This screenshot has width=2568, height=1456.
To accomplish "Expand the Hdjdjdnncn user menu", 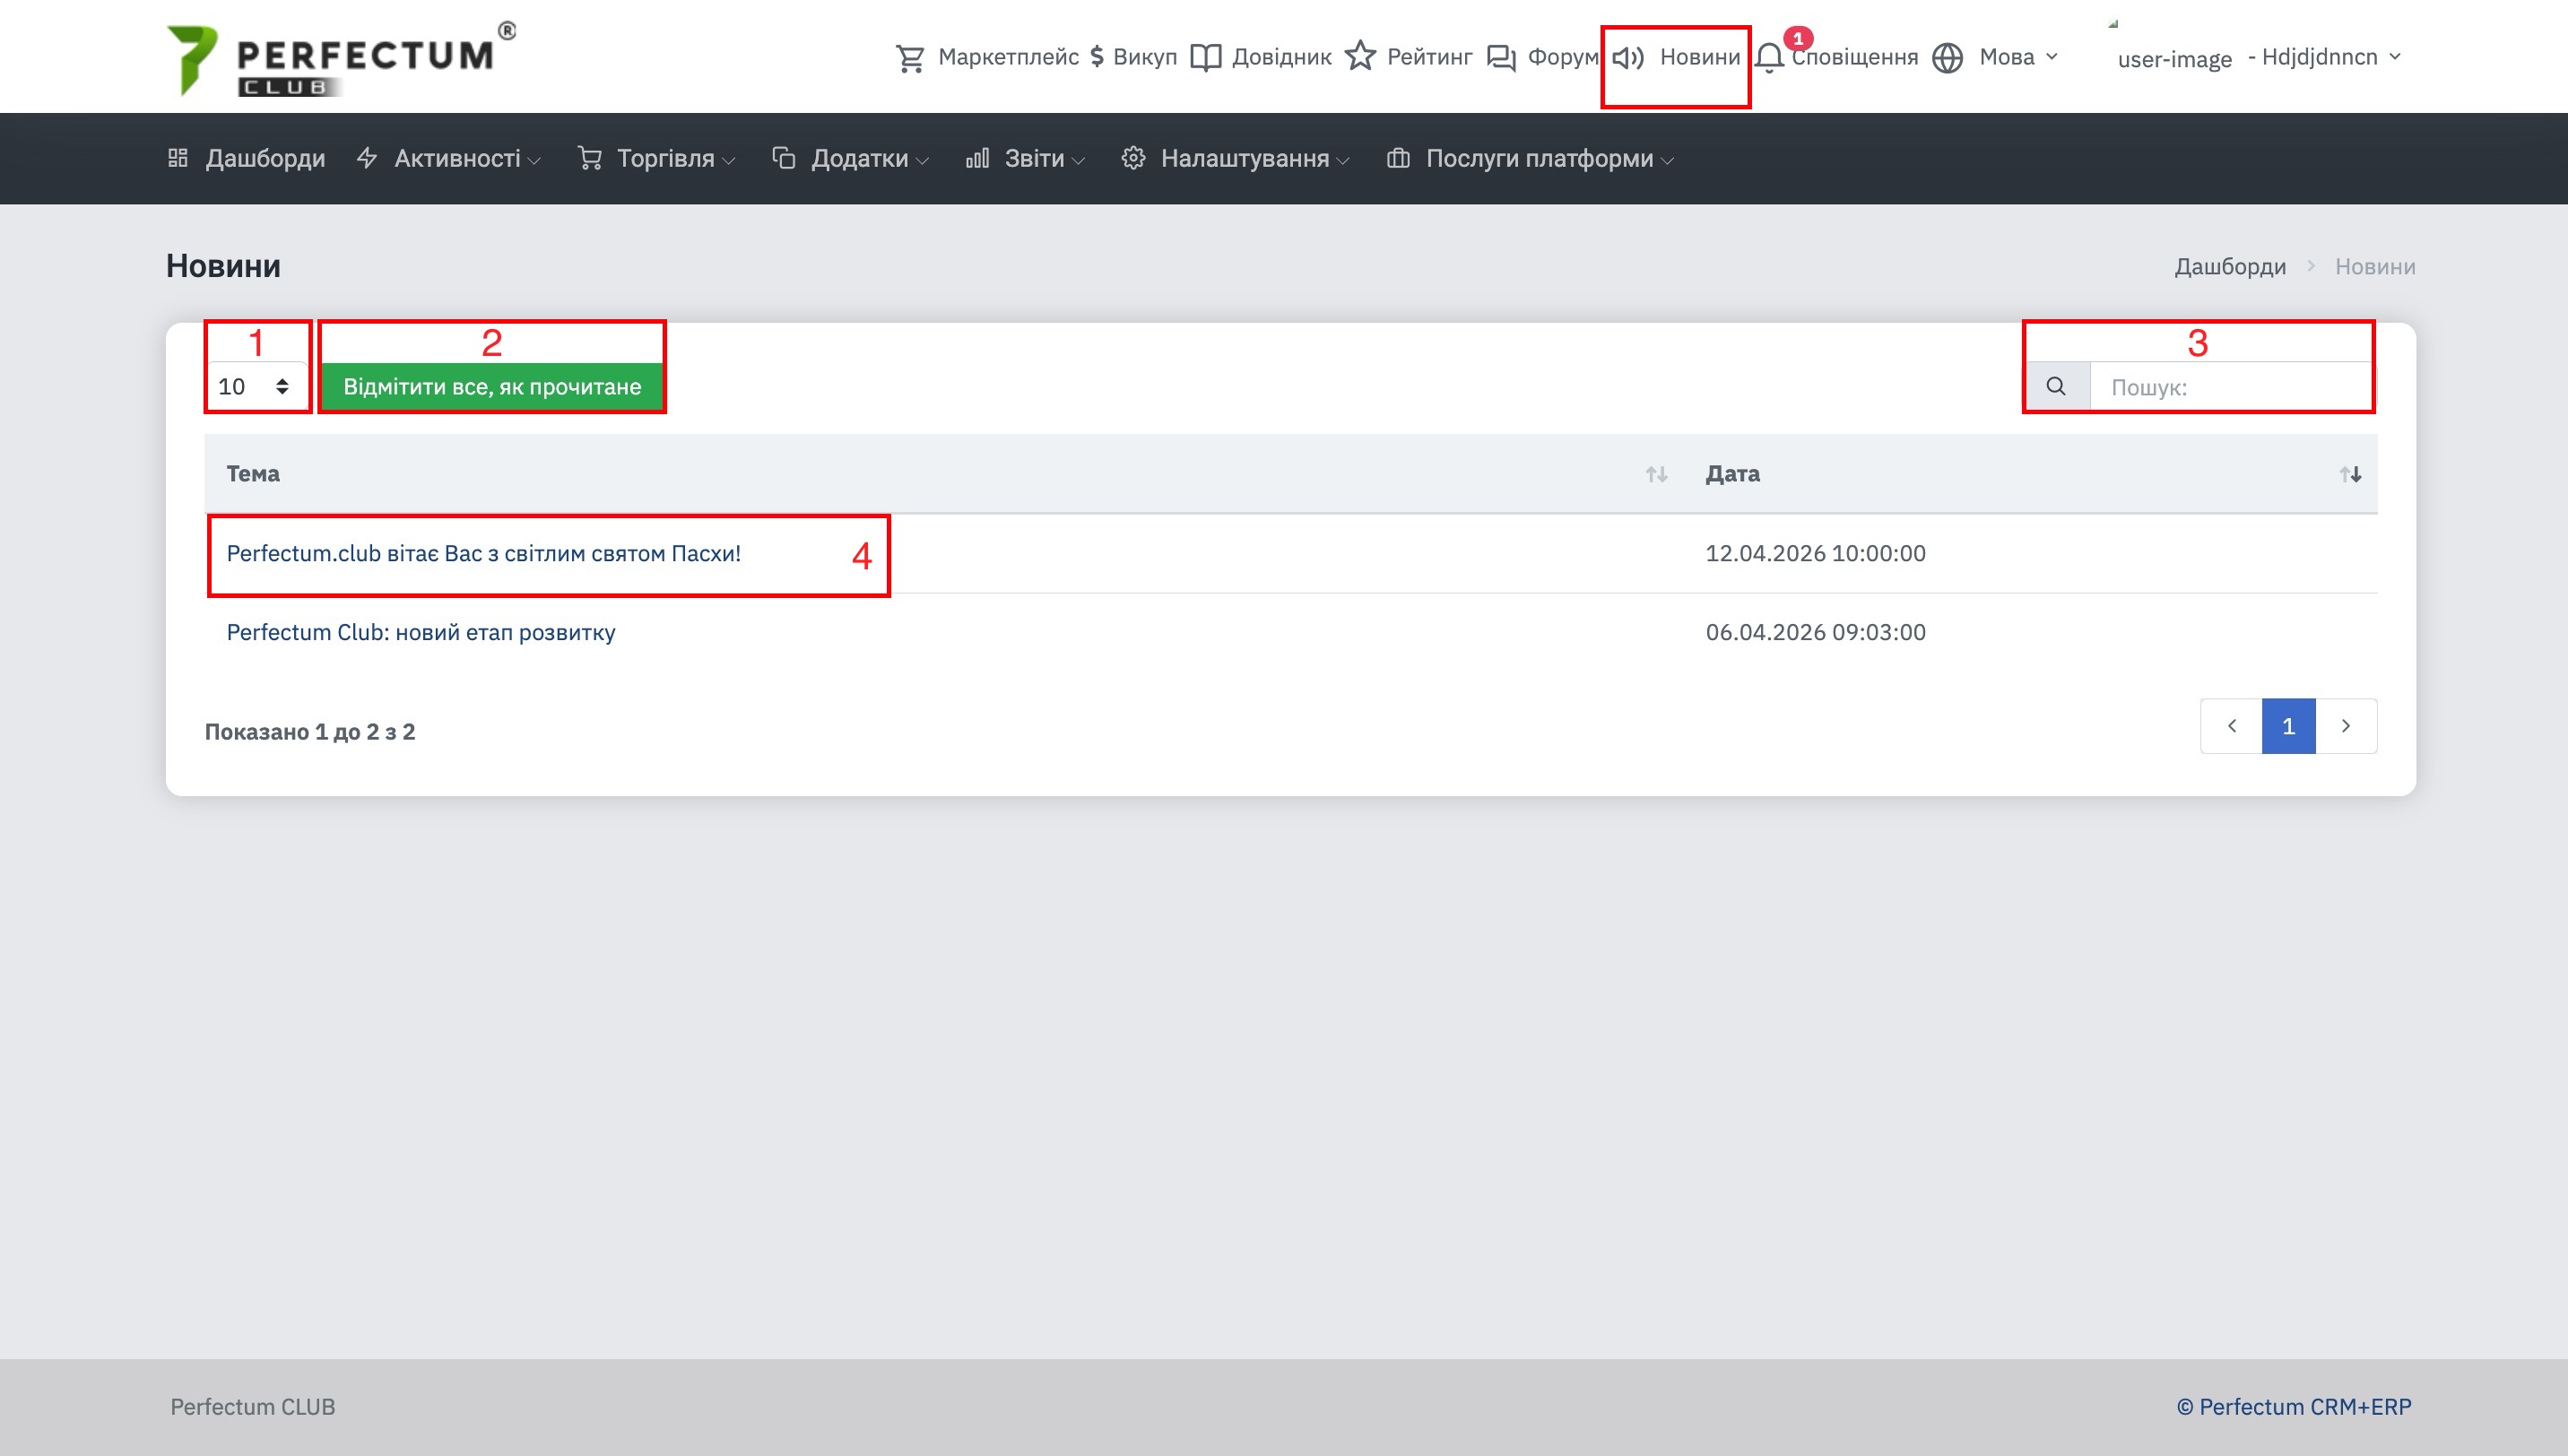I will click(2324, 57).
